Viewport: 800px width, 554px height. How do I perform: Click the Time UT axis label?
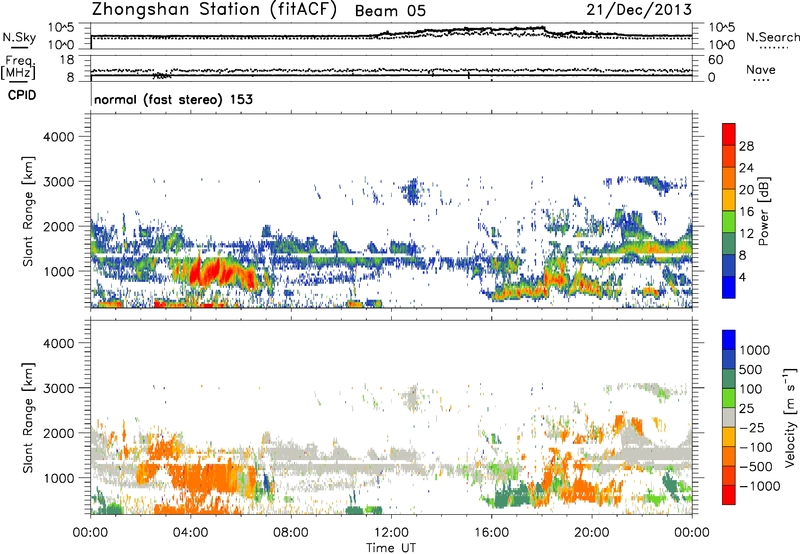tap(391, 548)
